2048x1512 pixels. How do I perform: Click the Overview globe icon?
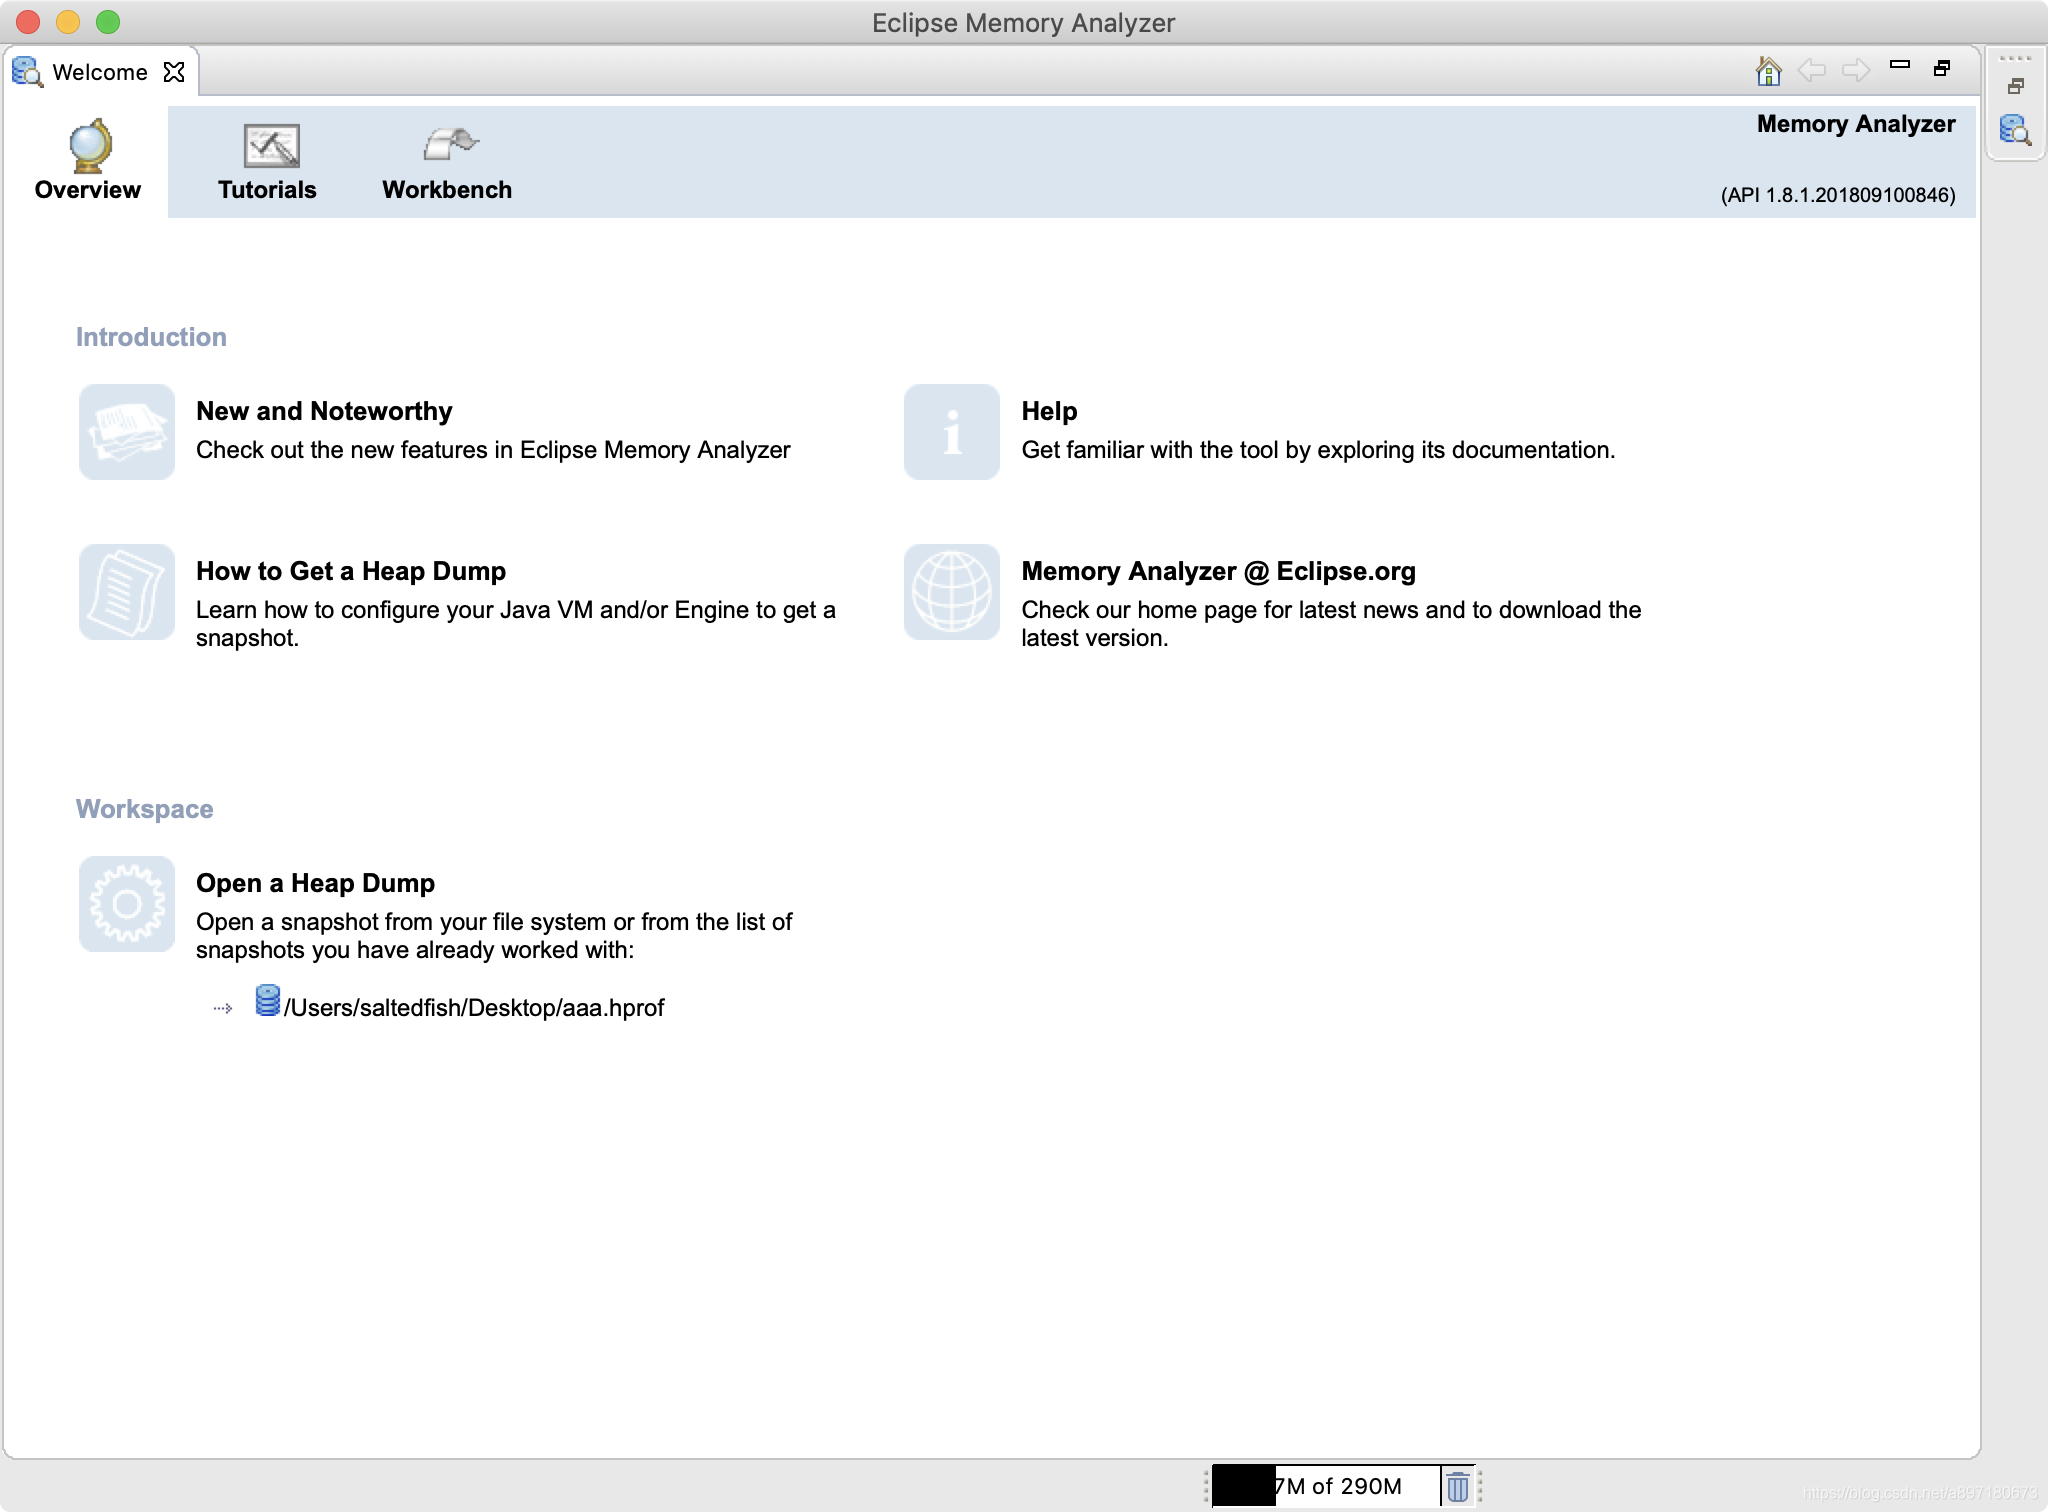click(x=89, y=146)
